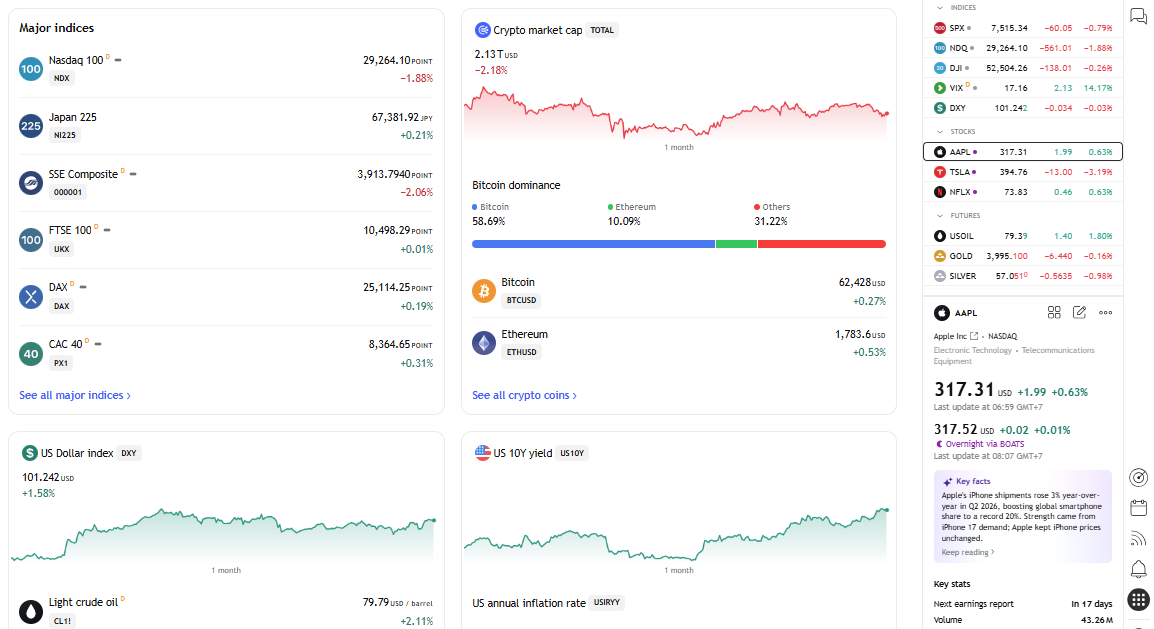
Task: Click the Nasdaq 100 round logo icon
Action: 31,69
